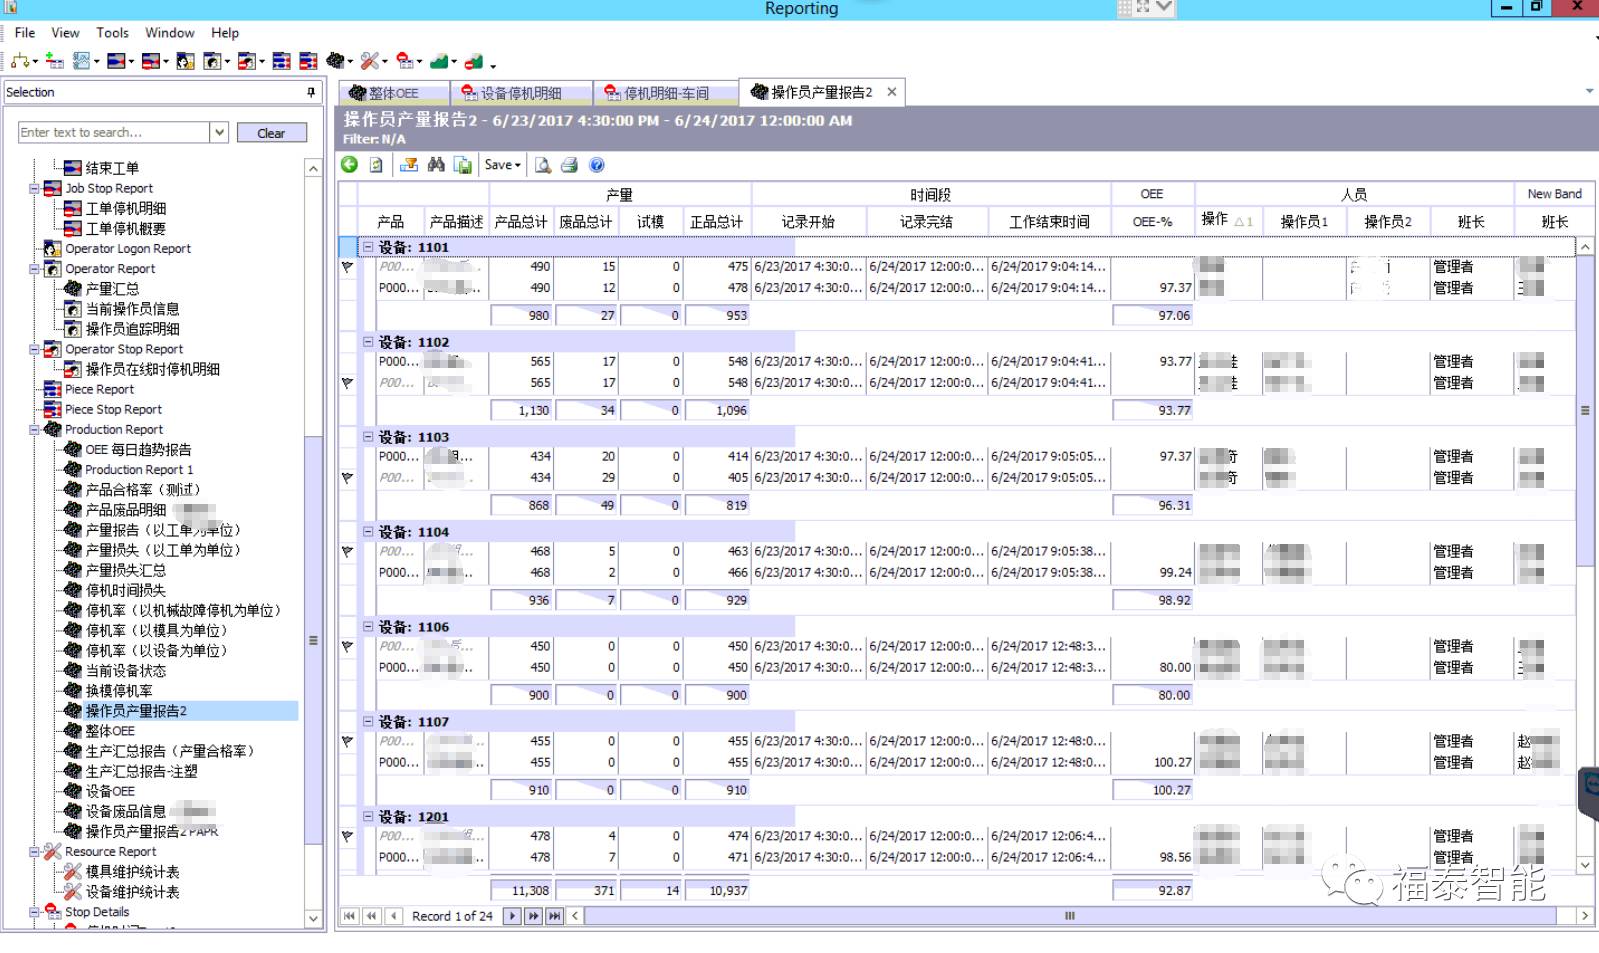This screenshot has width=1599, height=953.
Task: Click the green back arrow in report toolbar
Action: (349, 165)
